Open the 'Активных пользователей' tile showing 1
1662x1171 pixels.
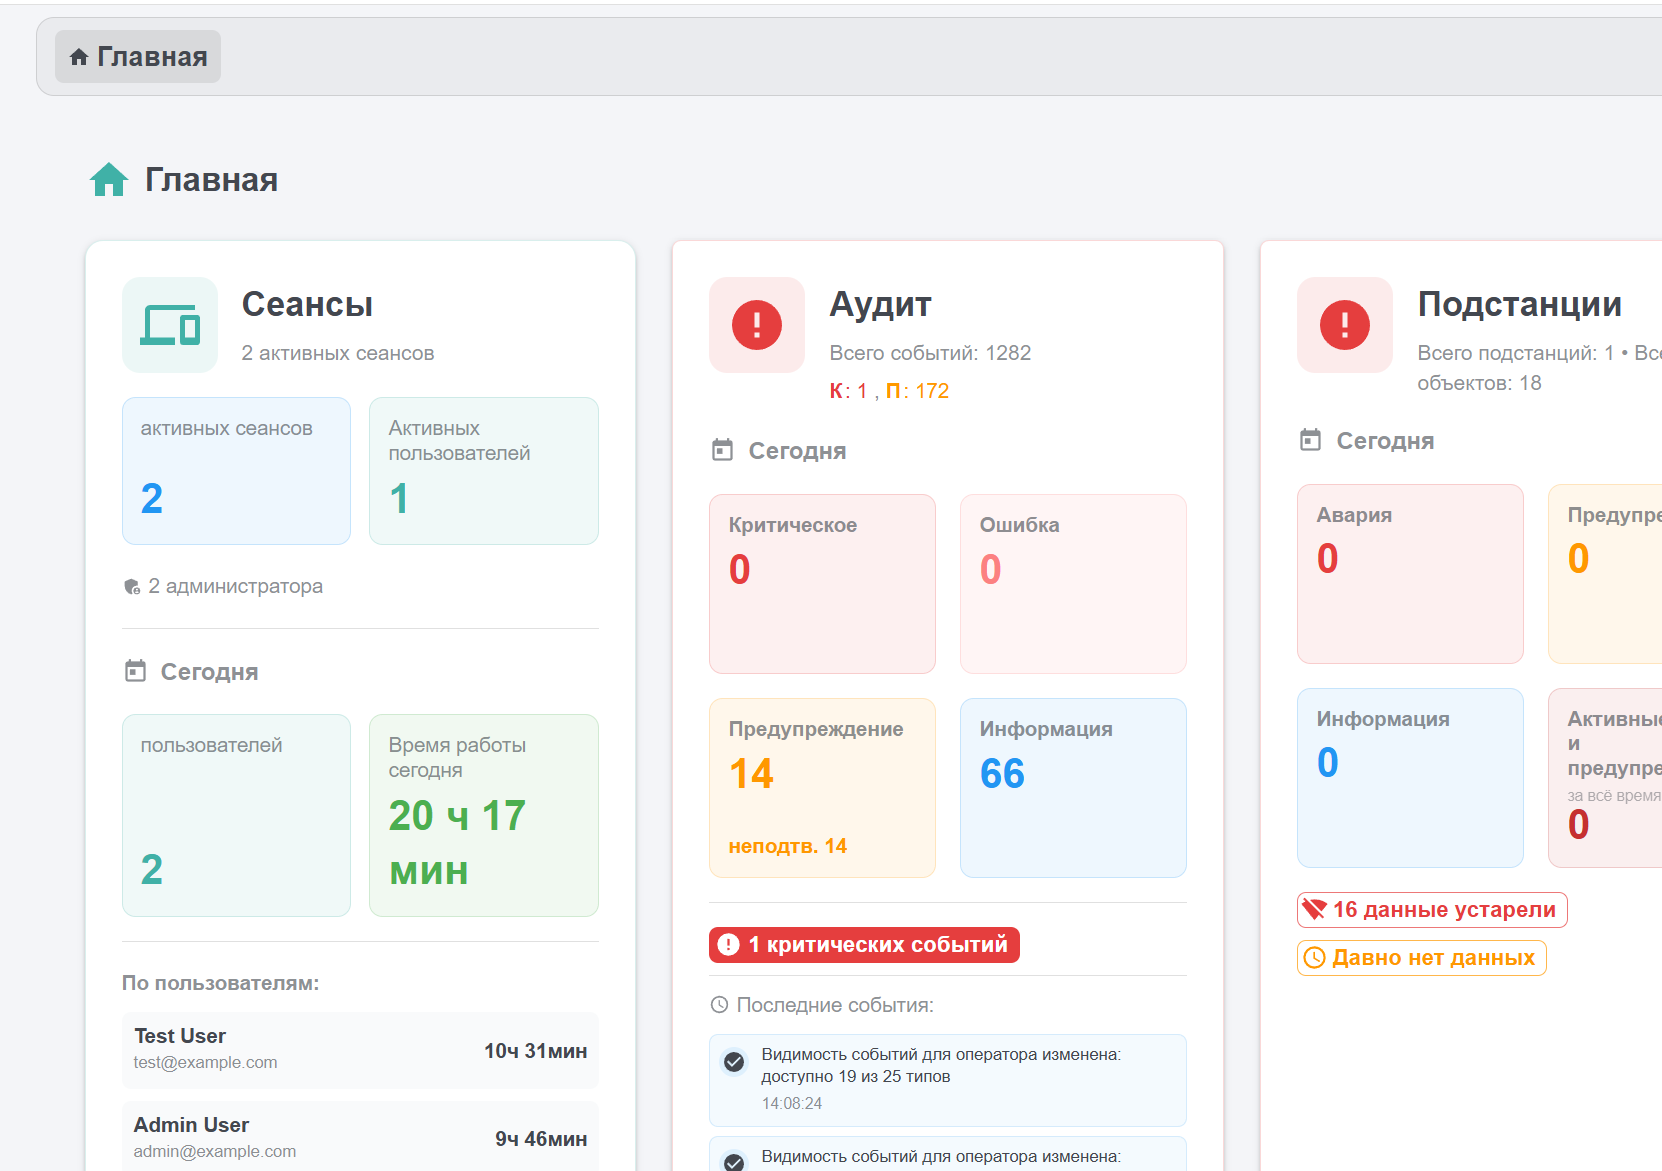(x=484, y=471)
